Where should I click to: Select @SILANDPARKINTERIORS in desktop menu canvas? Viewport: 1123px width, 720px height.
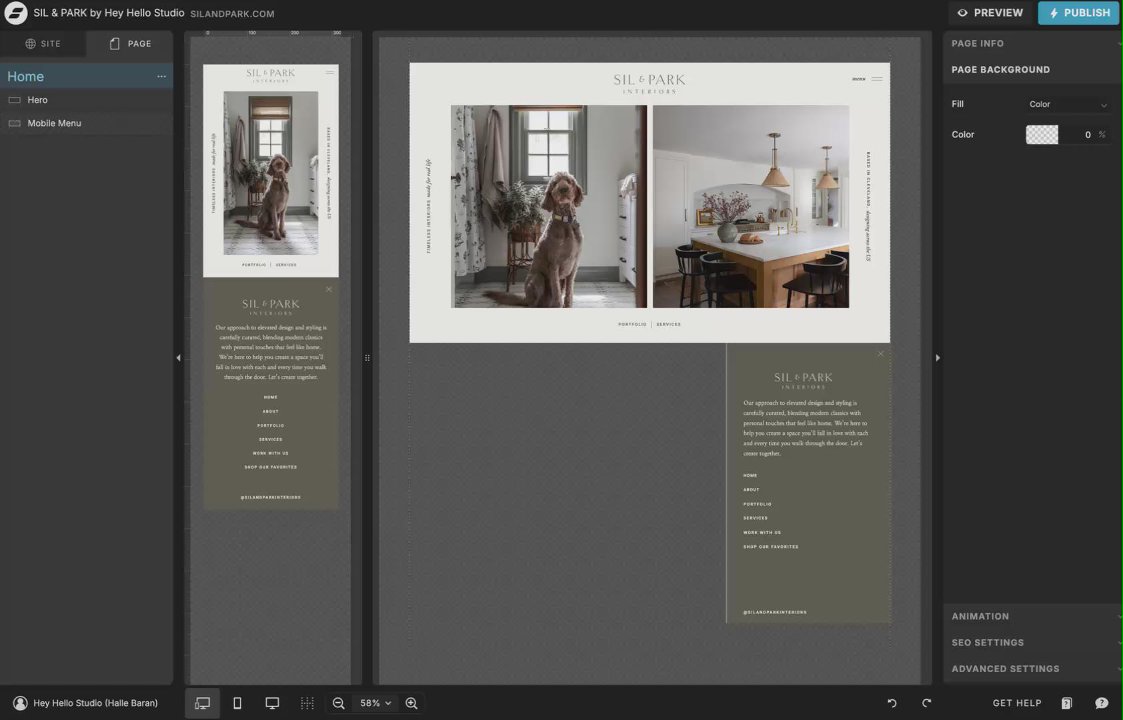[x=775, y=613]
